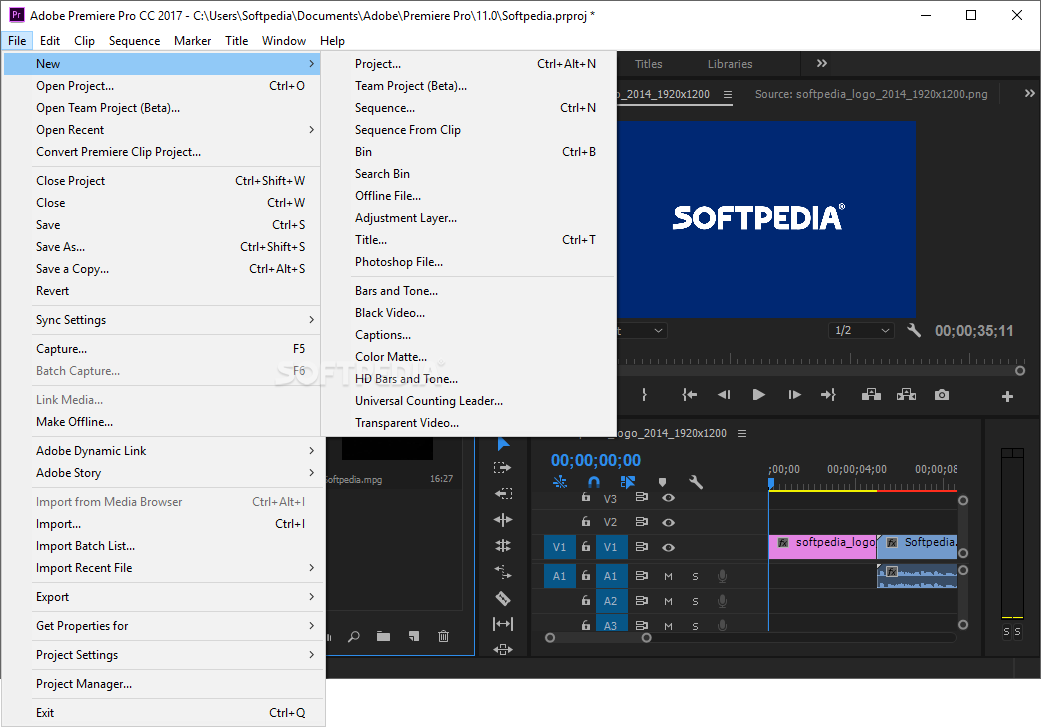Click the Find magnifier in Project panel
This screenshot has width=1041, height=727.
[354, 636]
